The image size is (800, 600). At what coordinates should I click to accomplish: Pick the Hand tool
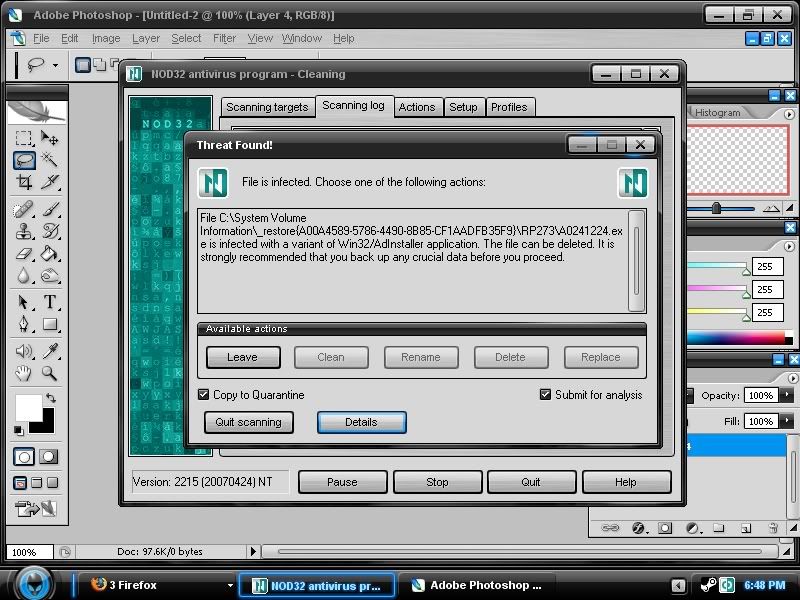(x=23, y=373)
